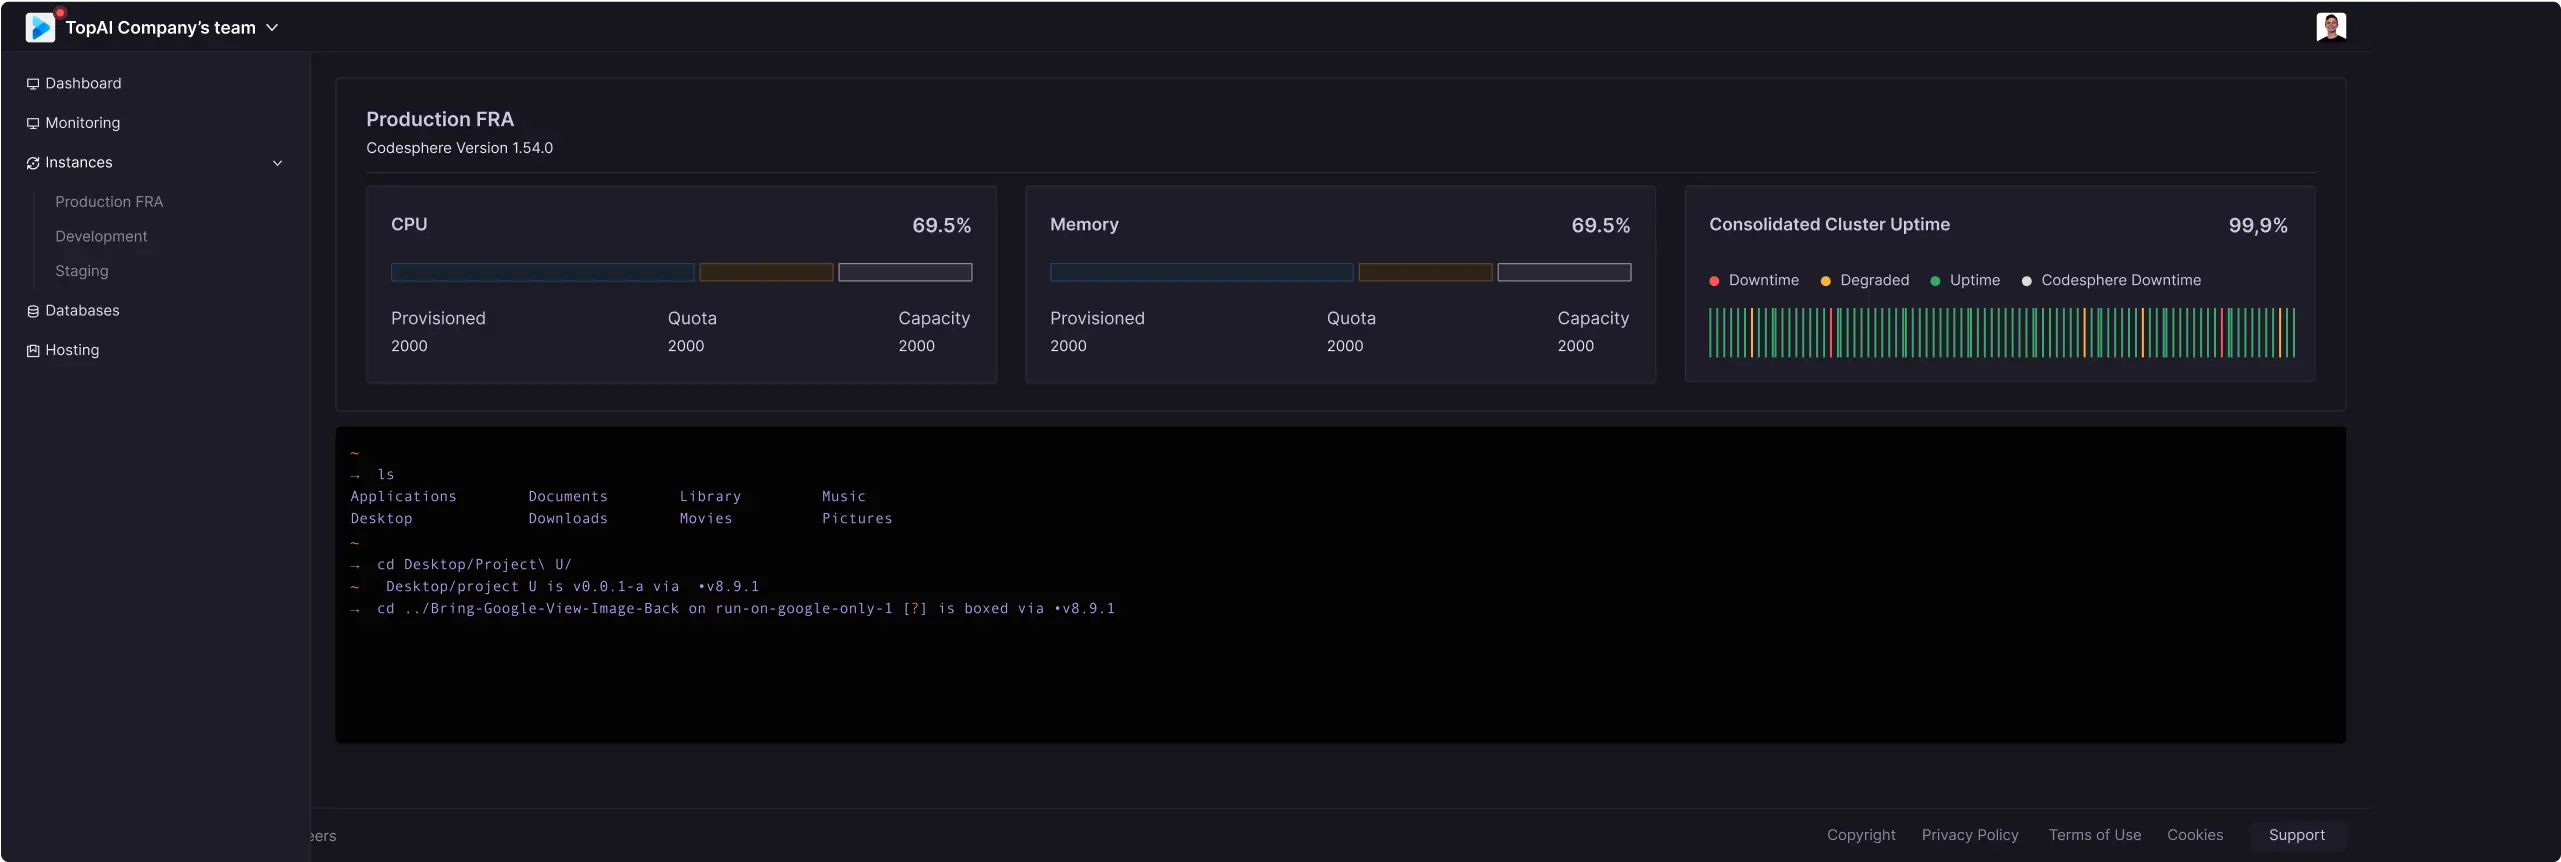Select Production FRA instance in sidebar

(x=109, y=202)
